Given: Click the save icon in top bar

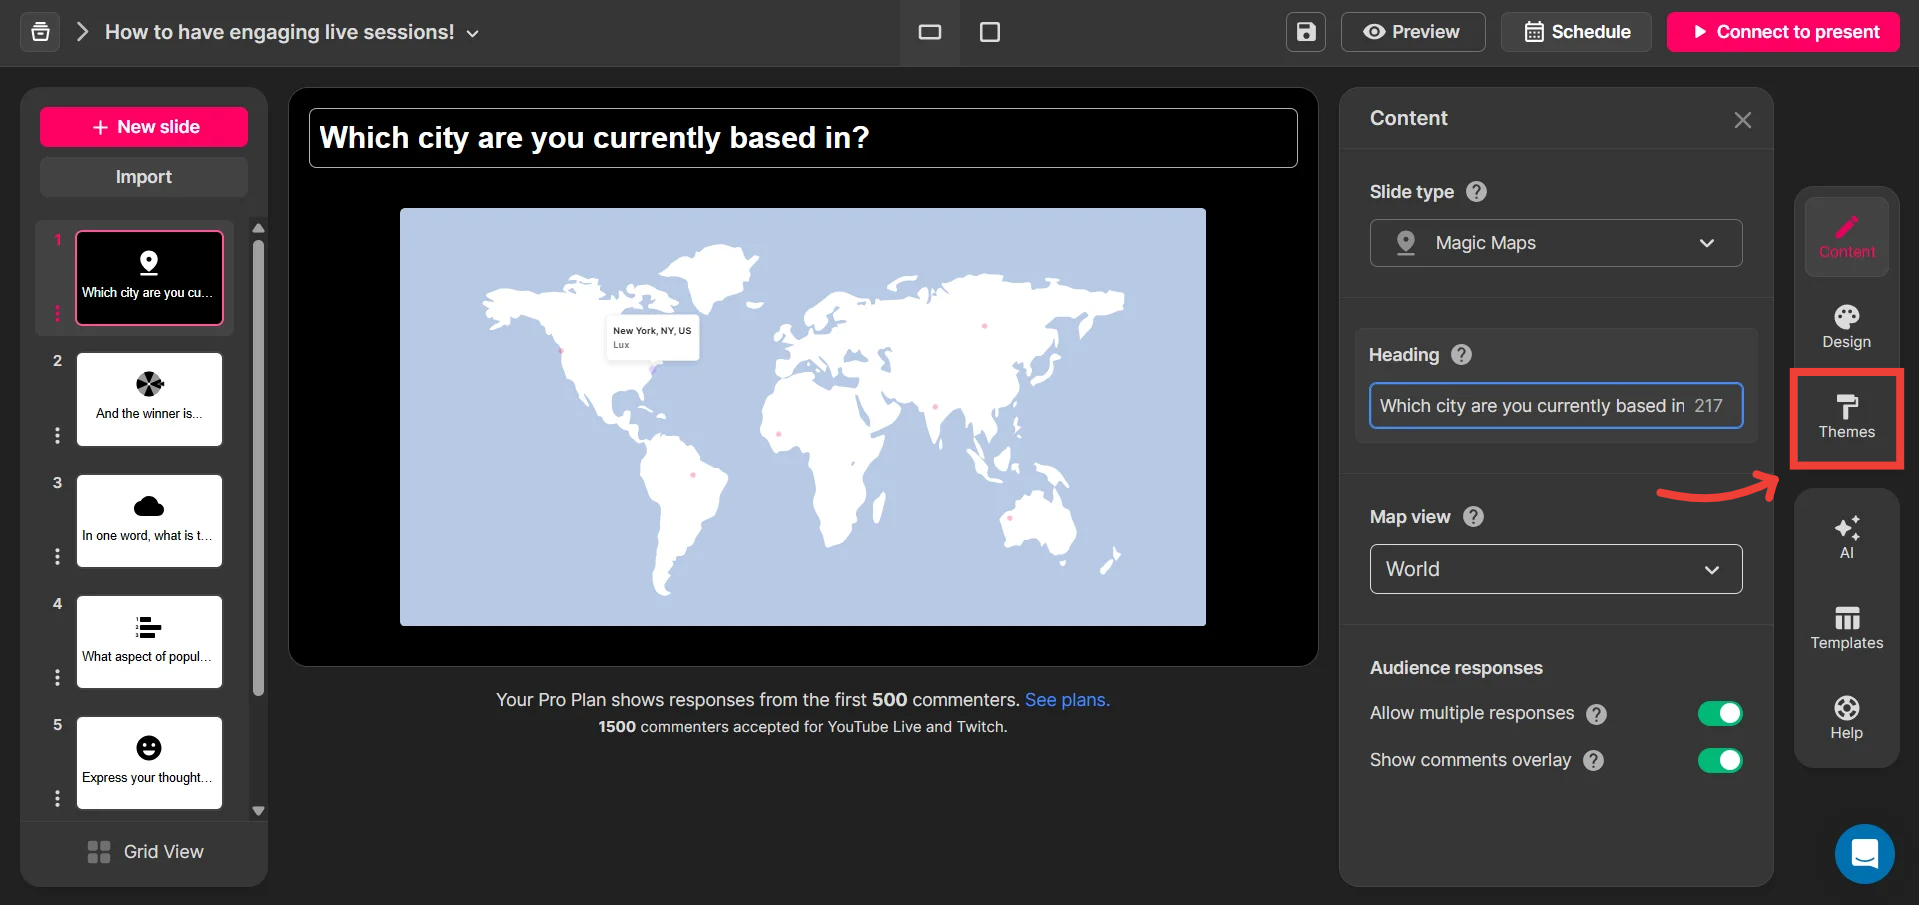Looking at the screenshot, I should coord(1306,32).
